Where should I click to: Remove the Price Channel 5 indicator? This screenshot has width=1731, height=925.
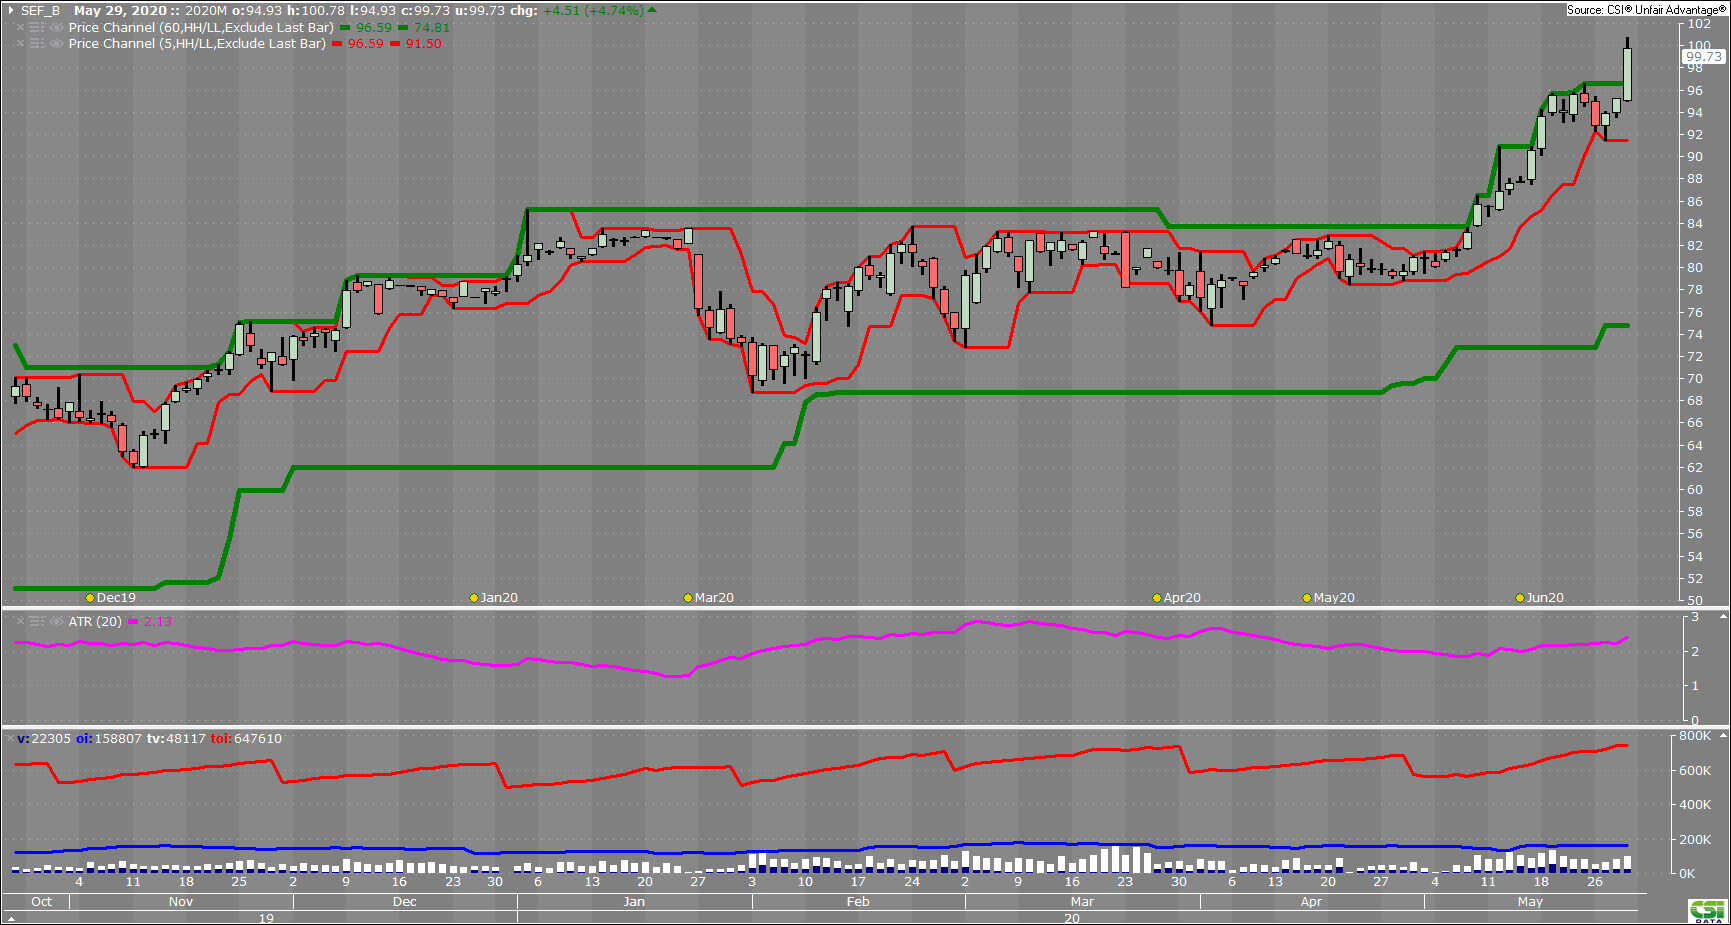20,44
